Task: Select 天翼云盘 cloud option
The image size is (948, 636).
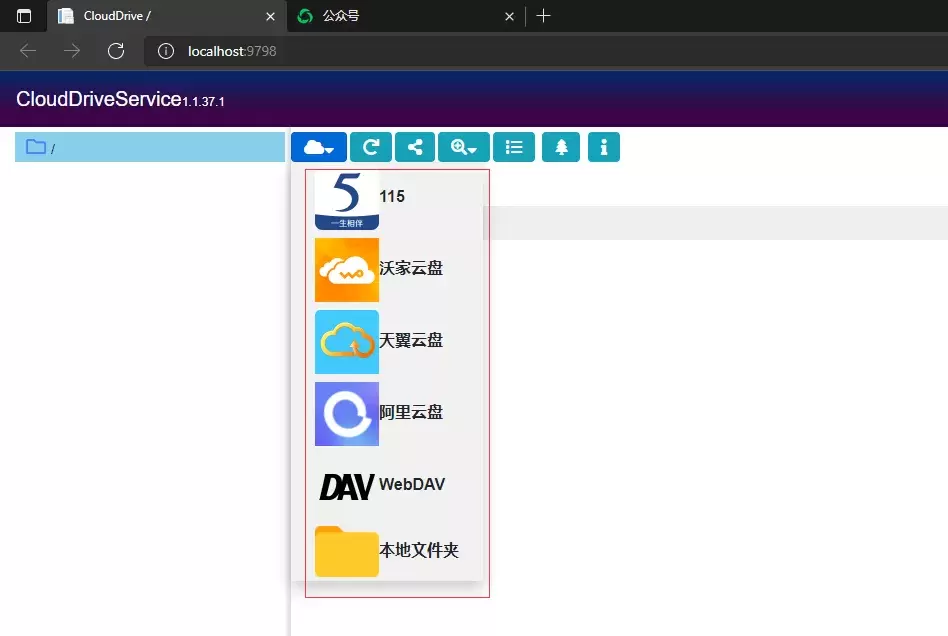Action: click(x=410, y=341)
